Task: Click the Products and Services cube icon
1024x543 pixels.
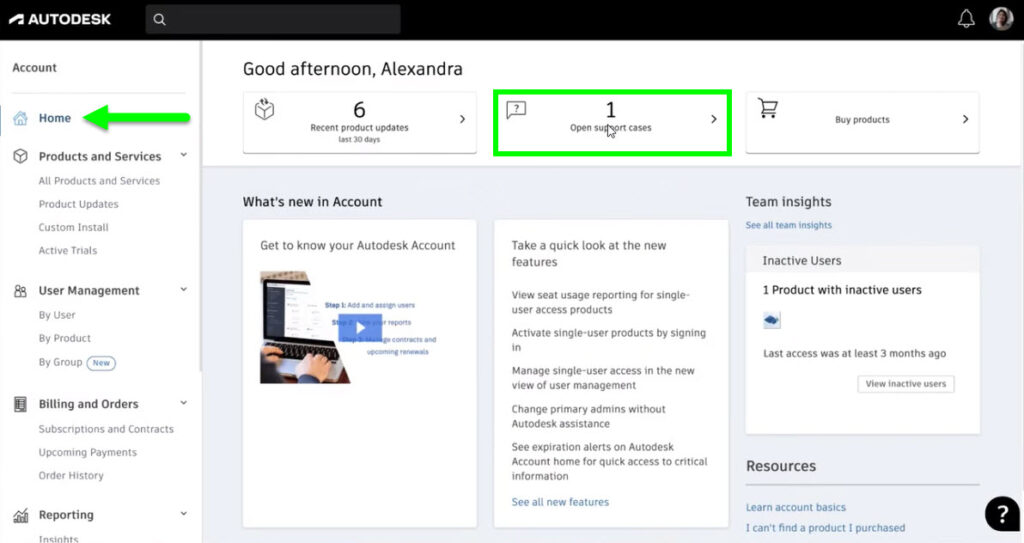Action: pyautogui.click(x=20, y=156)
